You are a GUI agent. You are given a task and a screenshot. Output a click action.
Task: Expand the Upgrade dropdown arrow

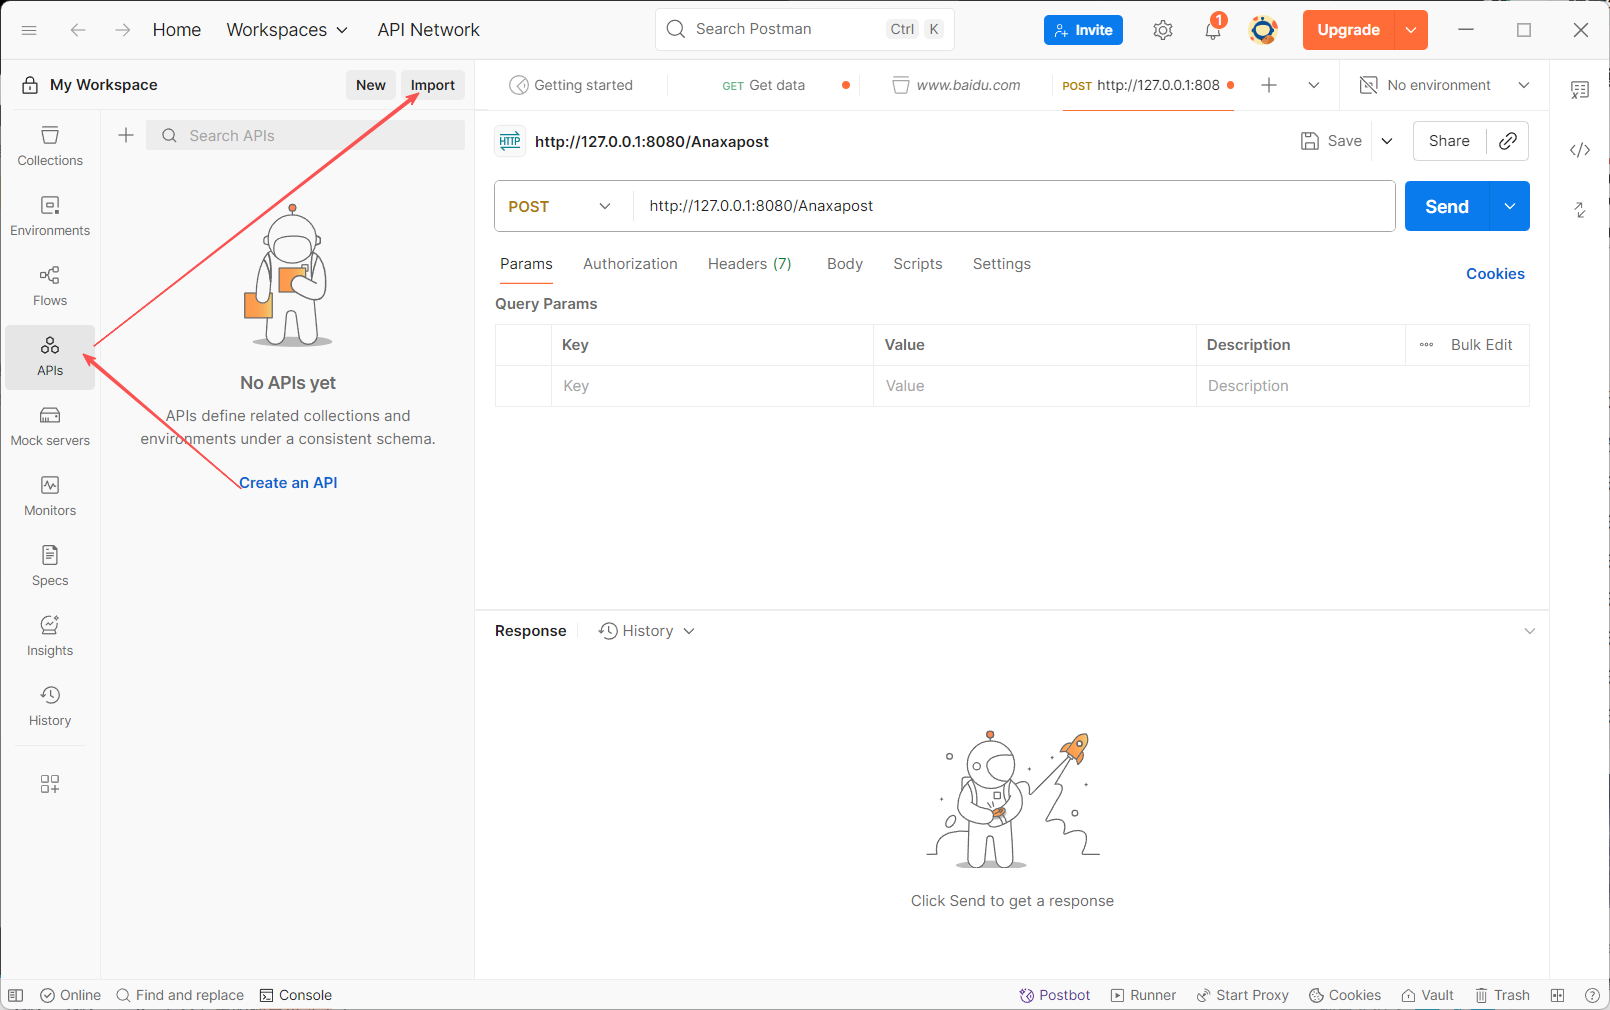click(1411, 30)
